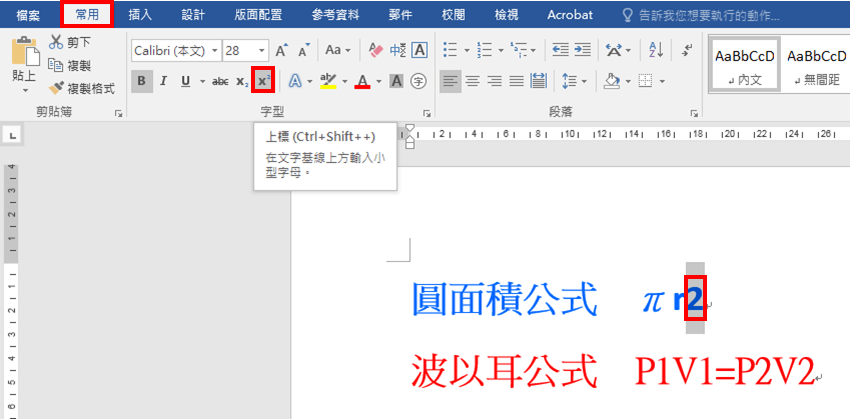Apply superscript with the x² button
This screenshot has width=850, height=419.
tap(263, 81)
